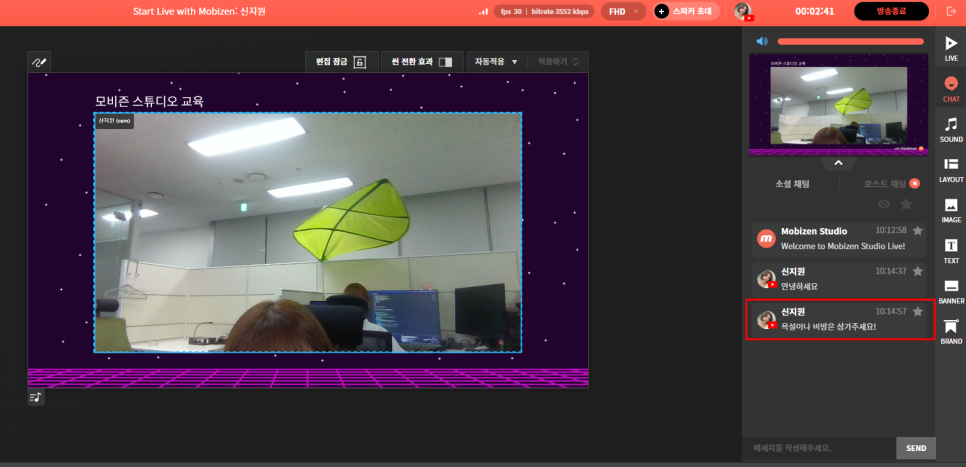The image size is (966, 467).
Task: Adjust the volume slider bar
Action: (850, 41)
